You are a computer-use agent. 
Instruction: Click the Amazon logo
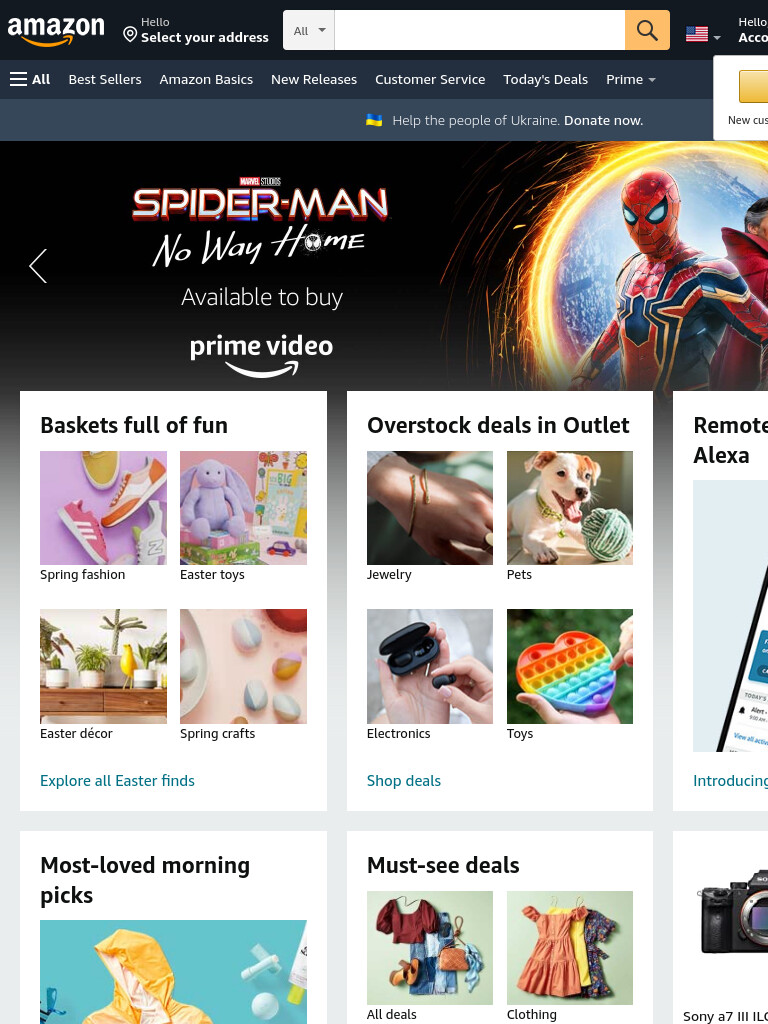[x=56, y=31]
